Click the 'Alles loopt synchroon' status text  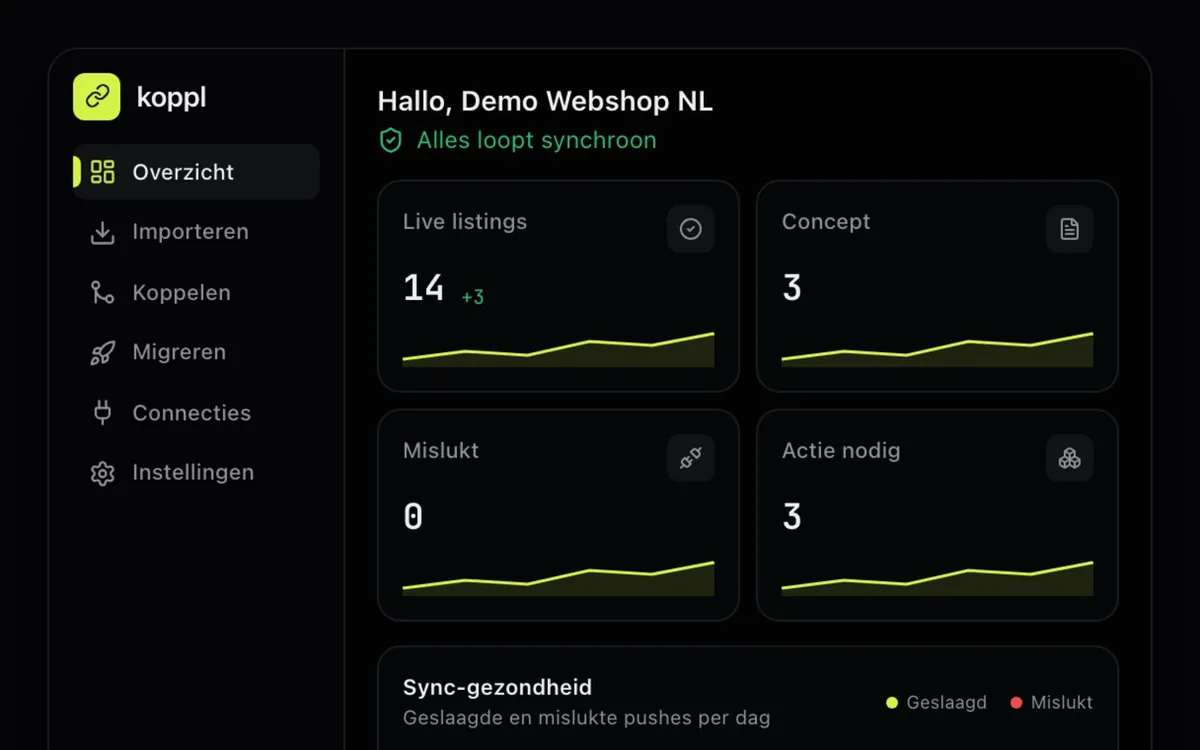coord(537,140)
